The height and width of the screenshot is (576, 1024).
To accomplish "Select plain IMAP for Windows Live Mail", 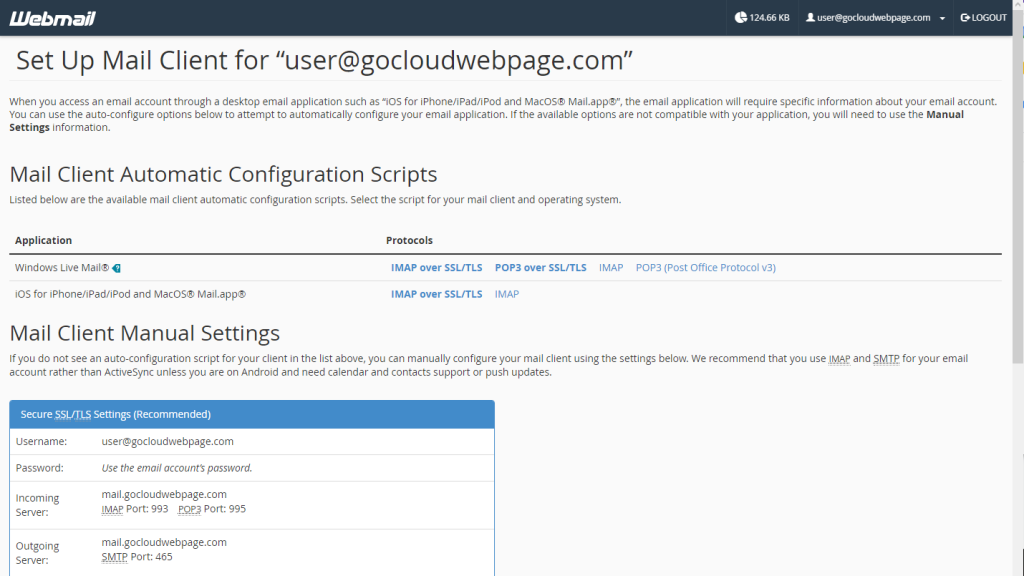I will [611, 267].
